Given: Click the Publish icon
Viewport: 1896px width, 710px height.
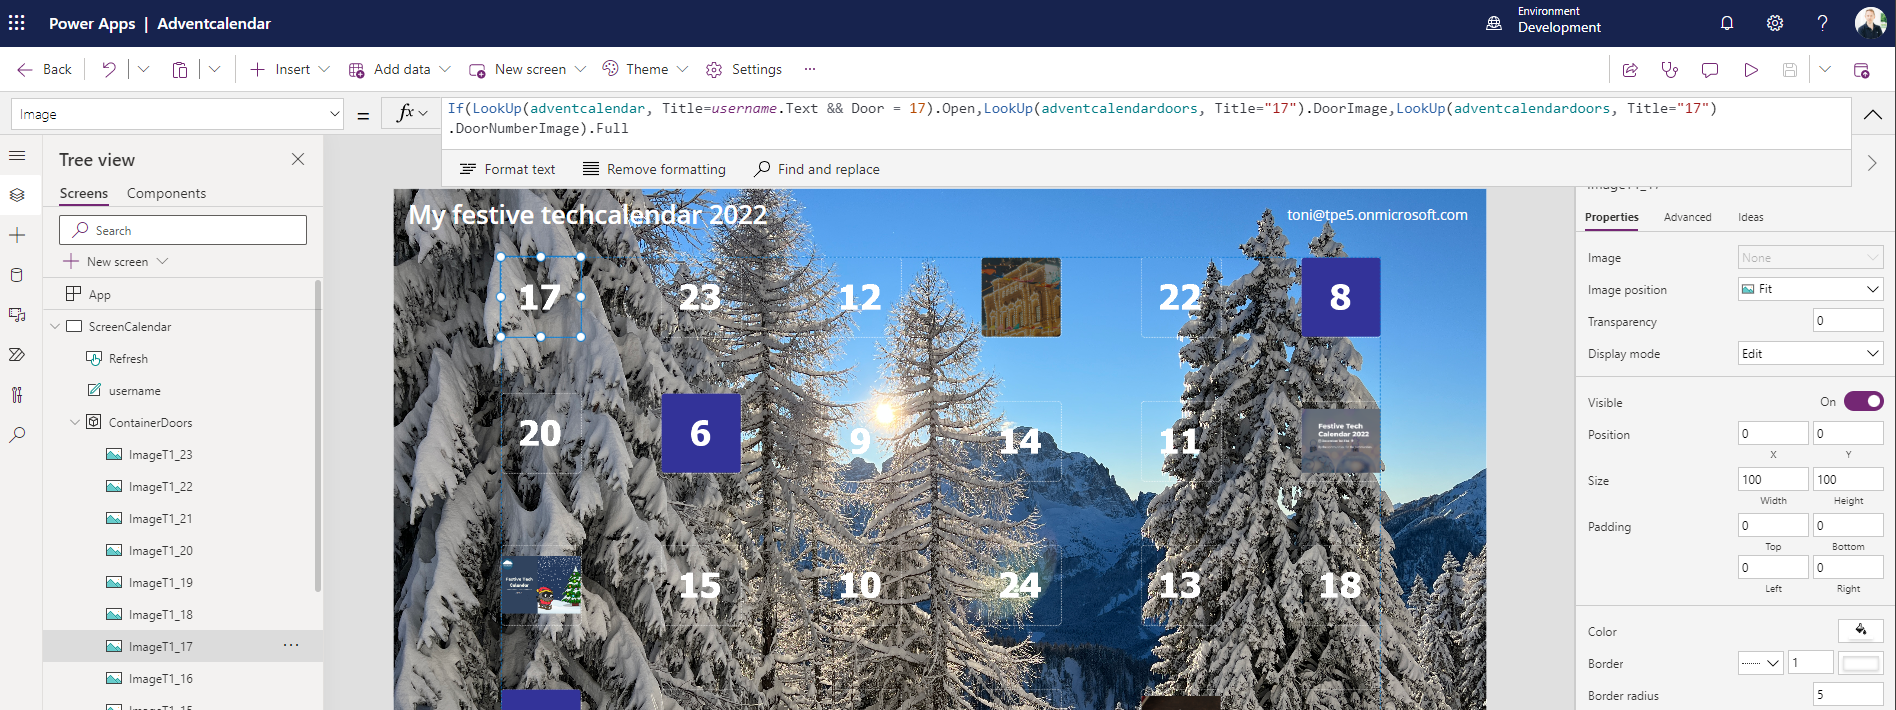Looking at the screenshot, I should pyautogui.click(x=1861, y=69).
